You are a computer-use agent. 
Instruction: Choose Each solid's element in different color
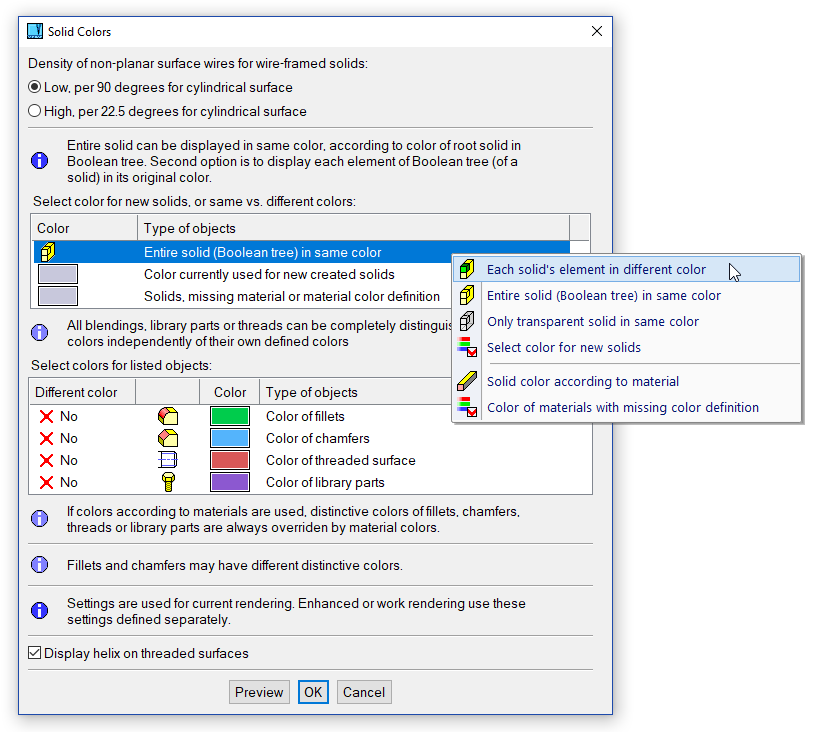pos(596,270)
